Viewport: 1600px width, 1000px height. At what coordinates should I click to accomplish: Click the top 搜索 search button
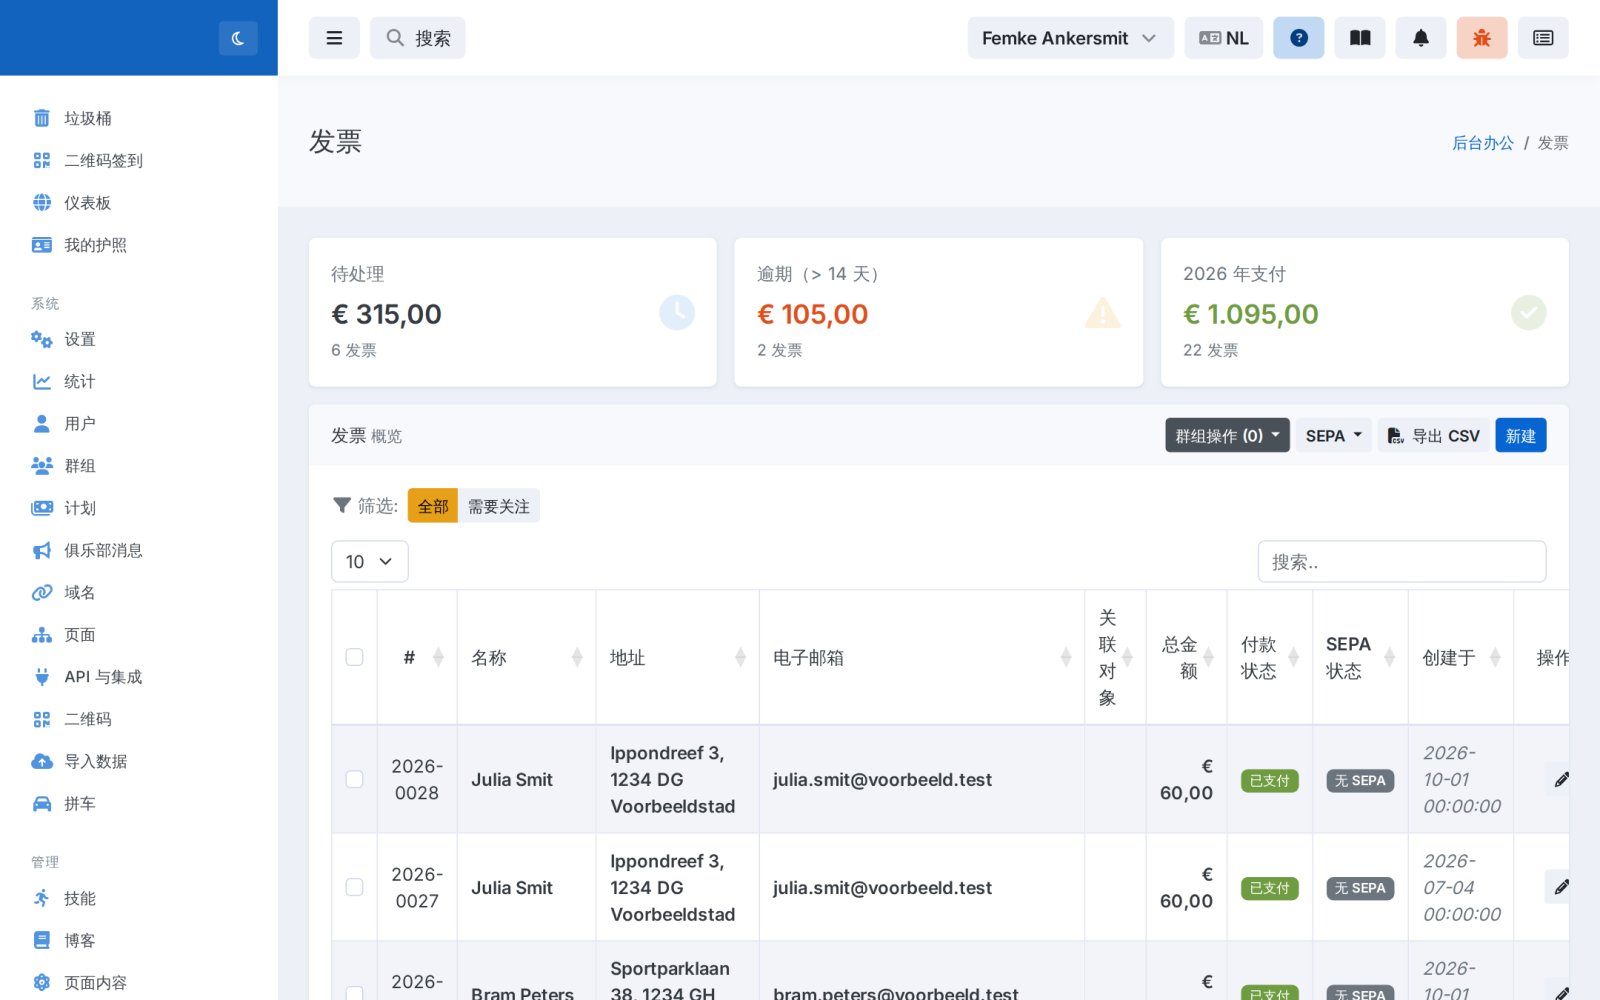[x=418, y=38]
